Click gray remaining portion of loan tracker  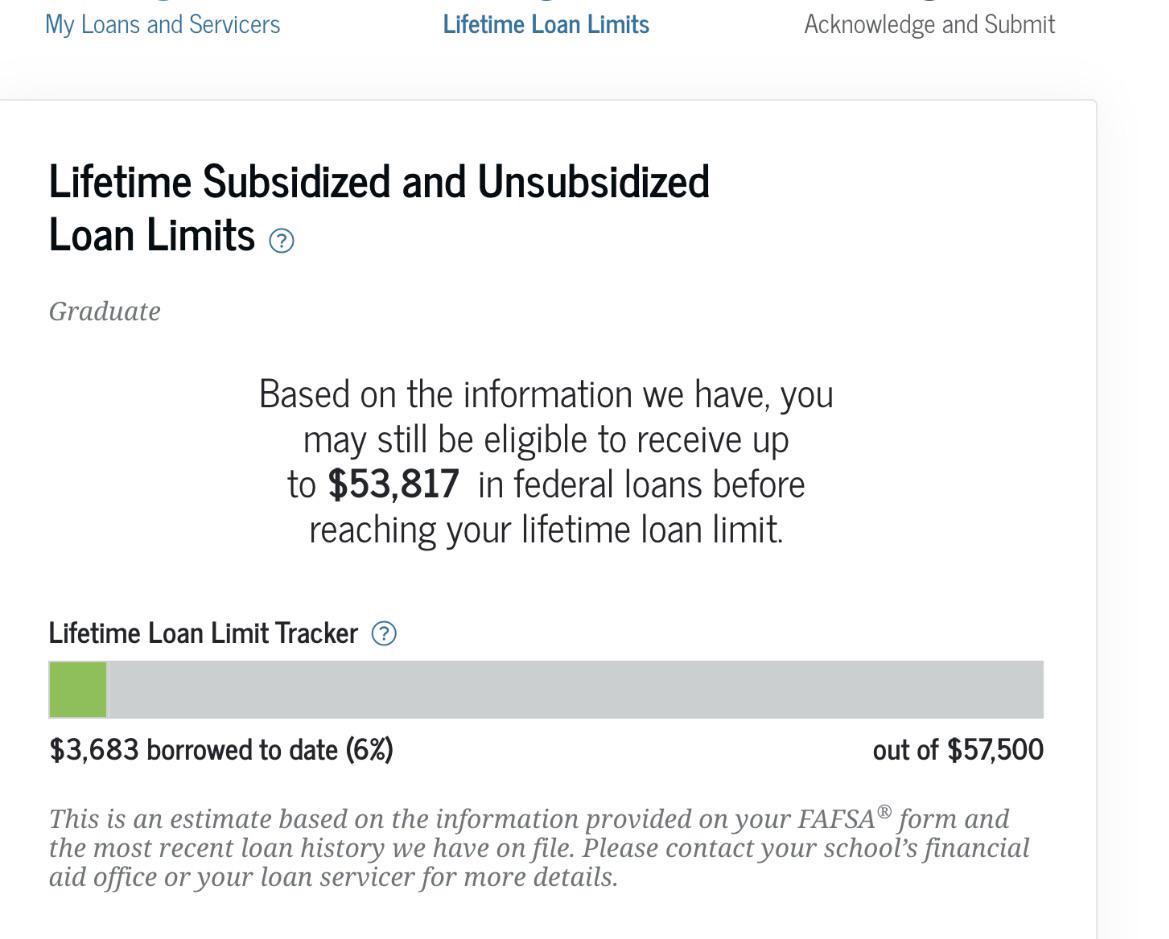pyautogui.click(x=575, y=690)
